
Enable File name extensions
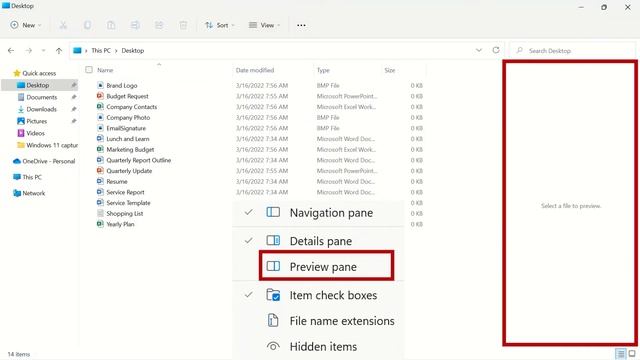pos(318,321)
